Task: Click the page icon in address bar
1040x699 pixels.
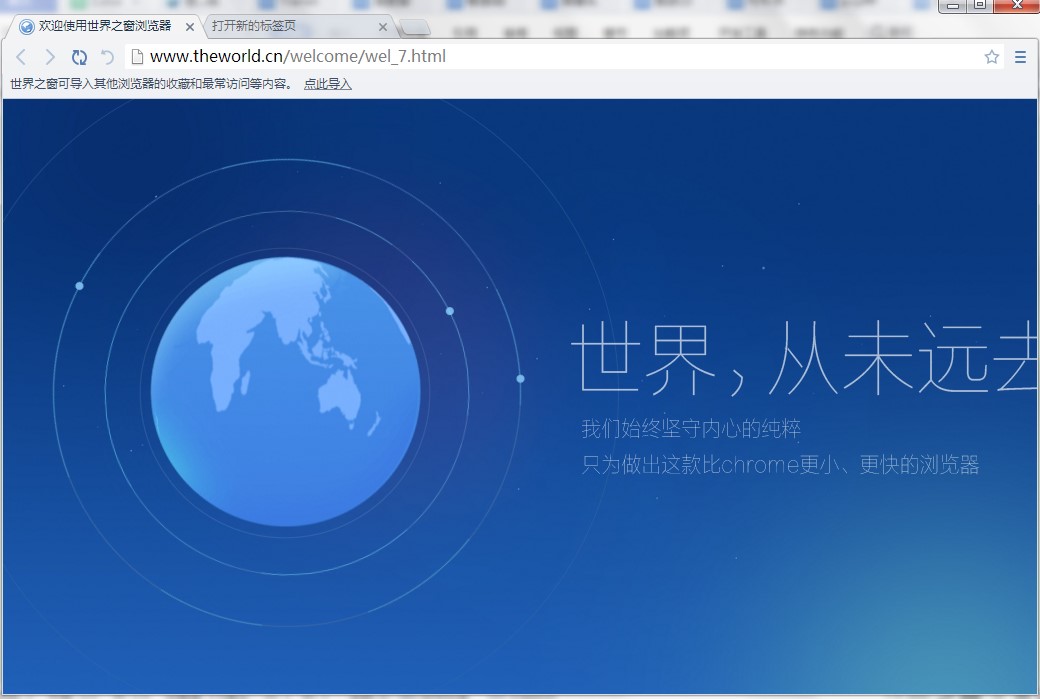Action: coord(137,57)
